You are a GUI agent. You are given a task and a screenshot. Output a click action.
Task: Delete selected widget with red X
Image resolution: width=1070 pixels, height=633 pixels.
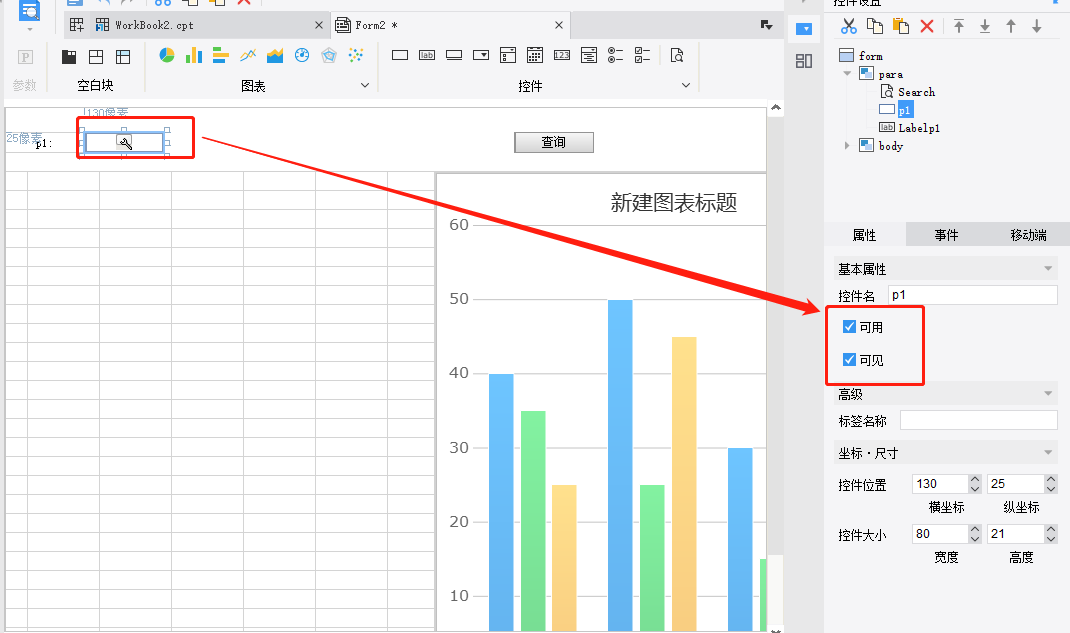[927, 26]
